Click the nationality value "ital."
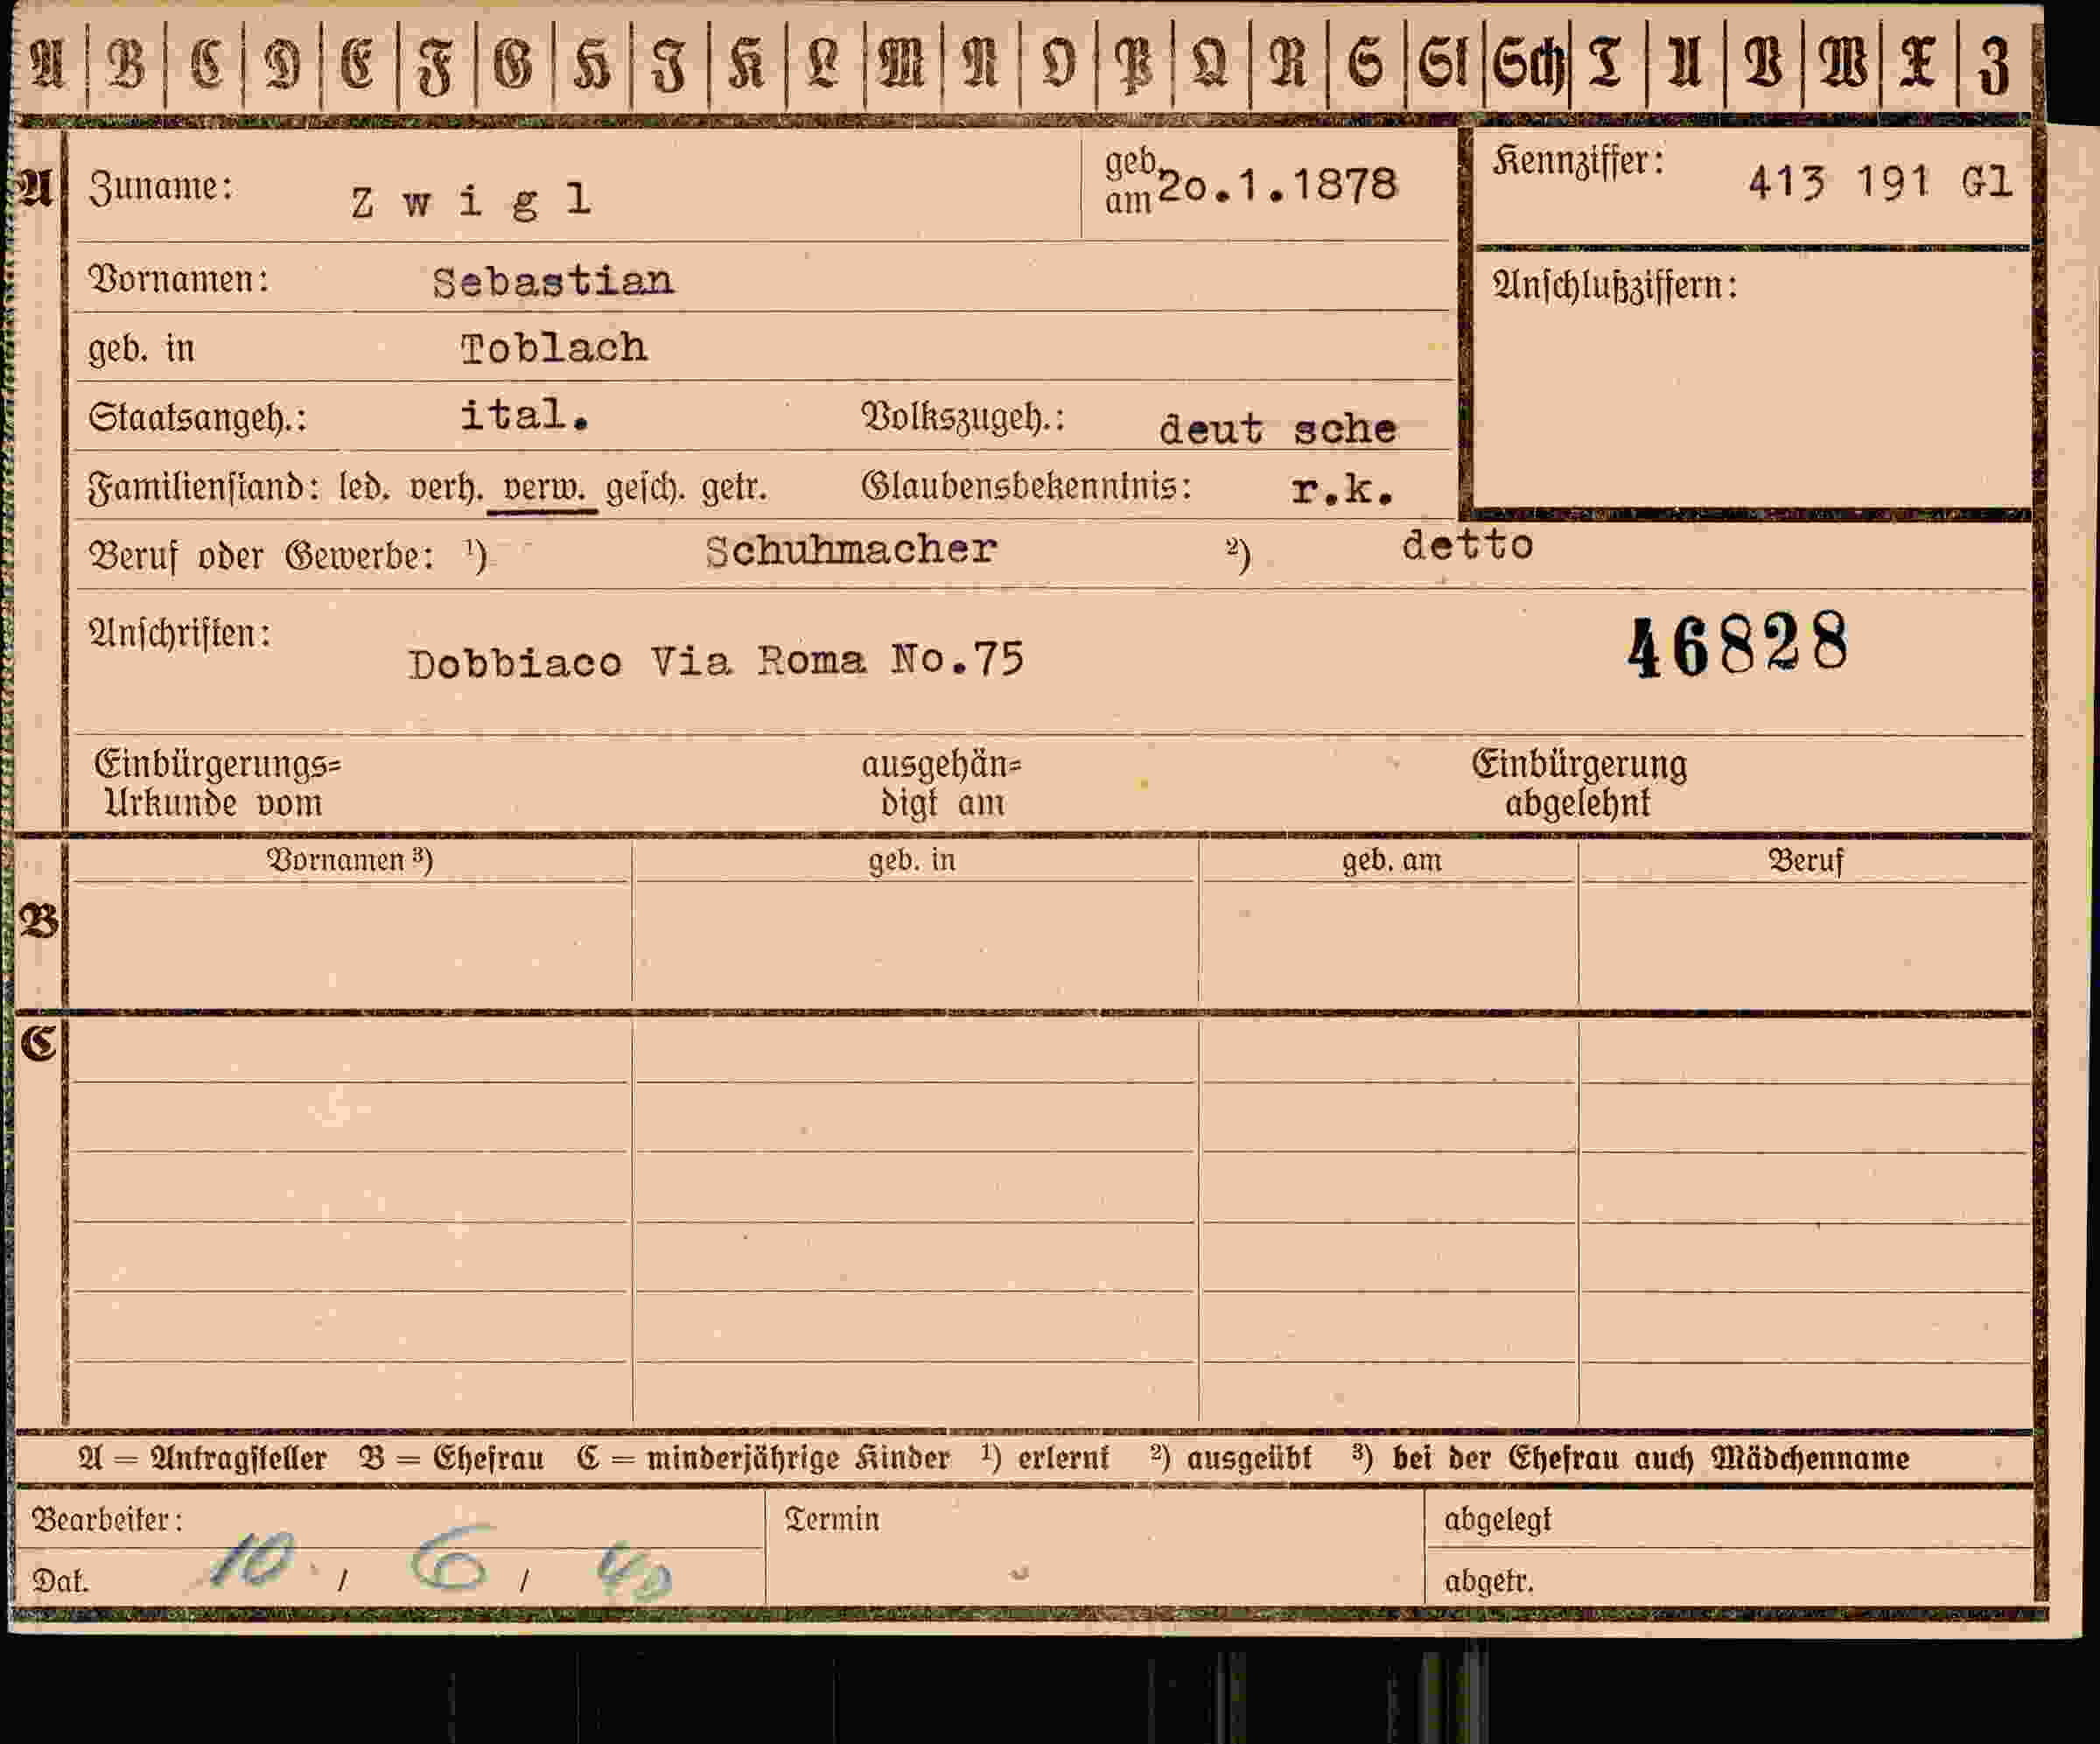 pos(525,414)
